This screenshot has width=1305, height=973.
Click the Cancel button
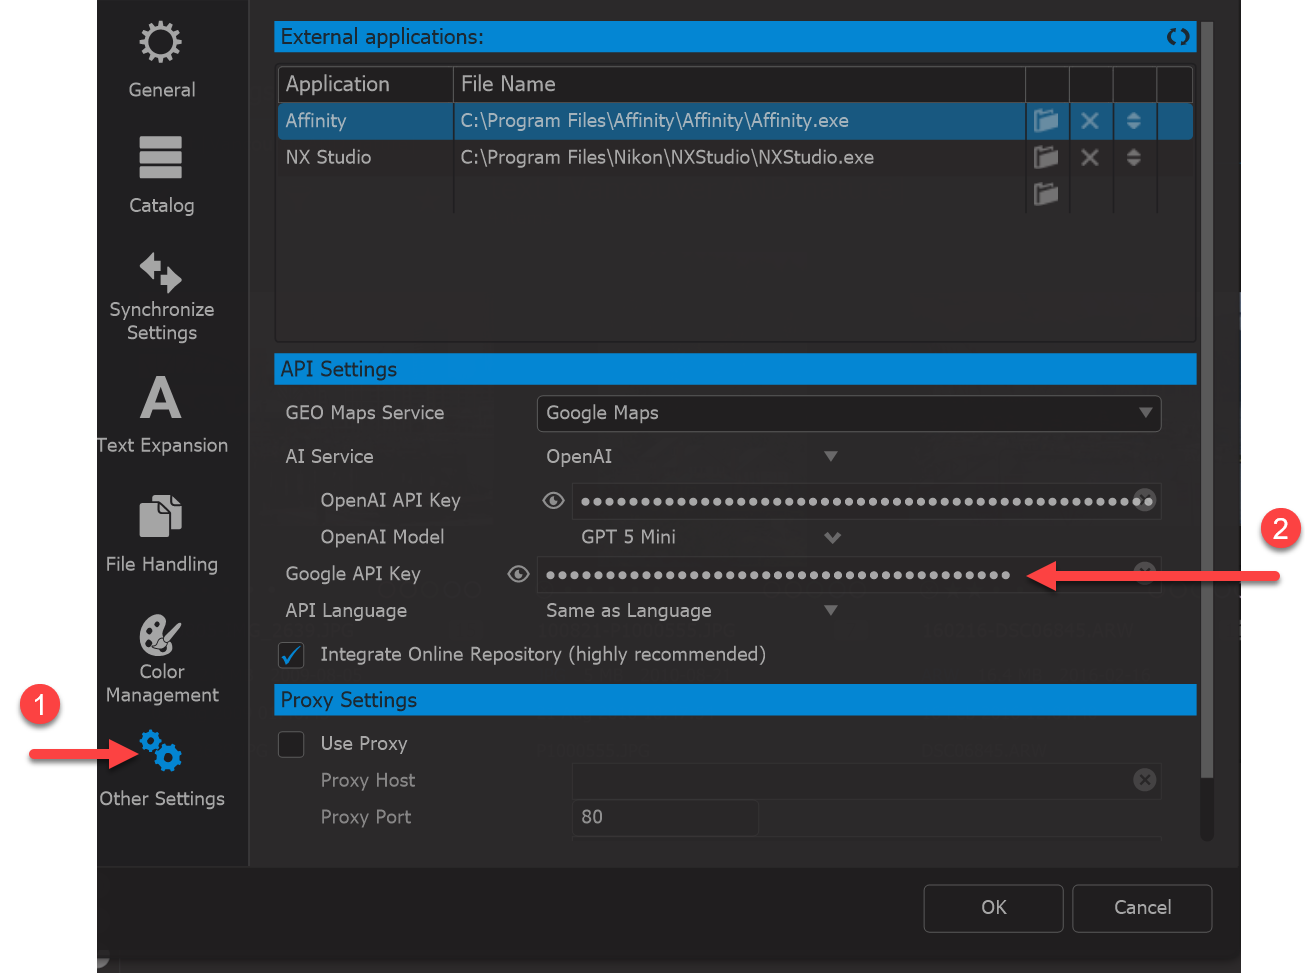(1142, 908)
